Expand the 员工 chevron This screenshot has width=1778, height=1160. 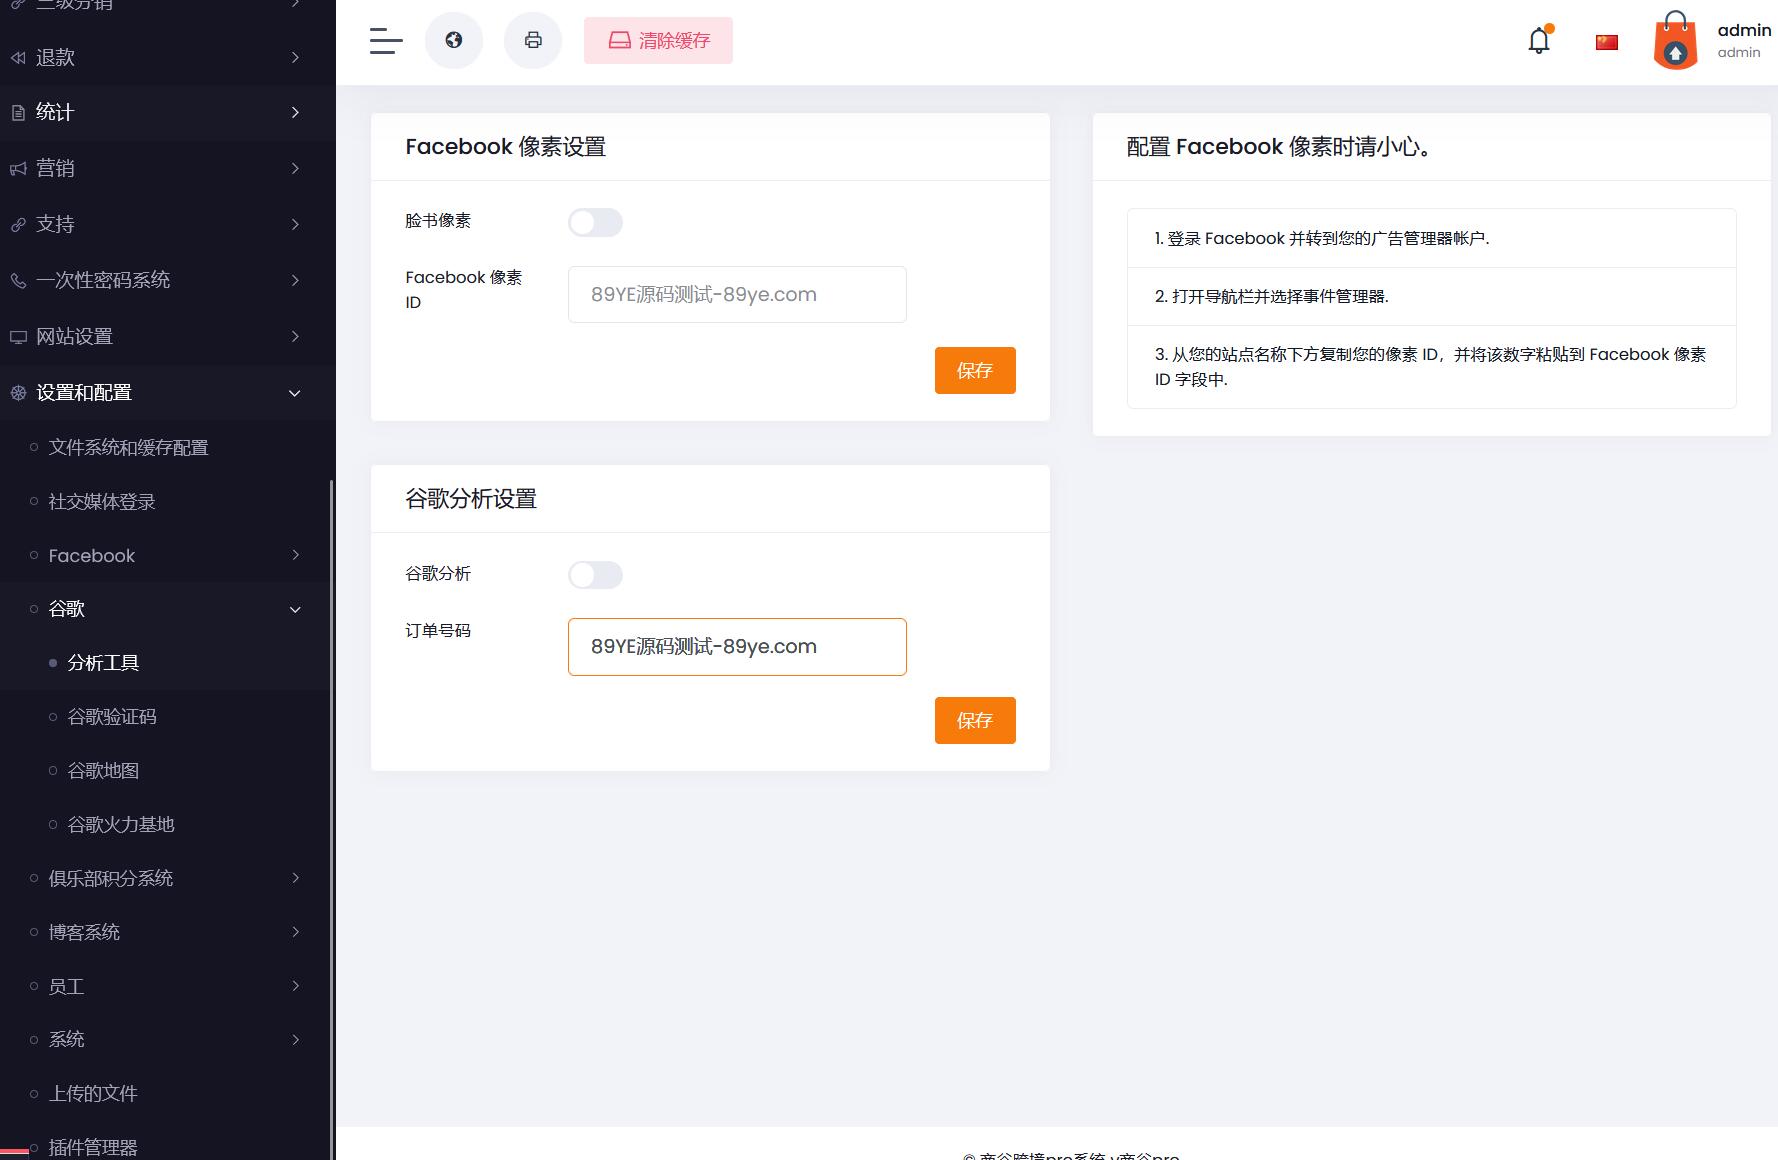(x=295, y=986)
